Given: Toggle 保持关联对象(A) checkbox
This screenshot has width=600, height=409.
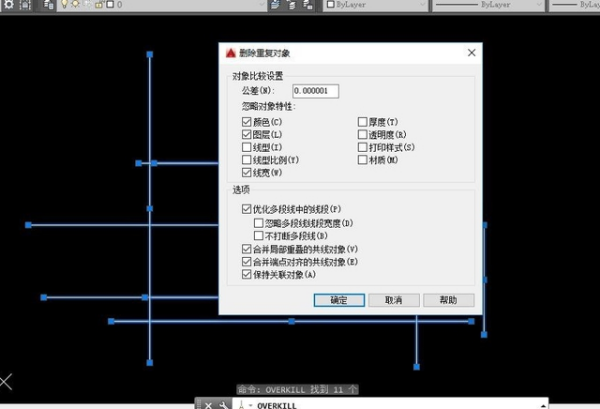Looking at the screenshot, I should [x=246, y=275].
